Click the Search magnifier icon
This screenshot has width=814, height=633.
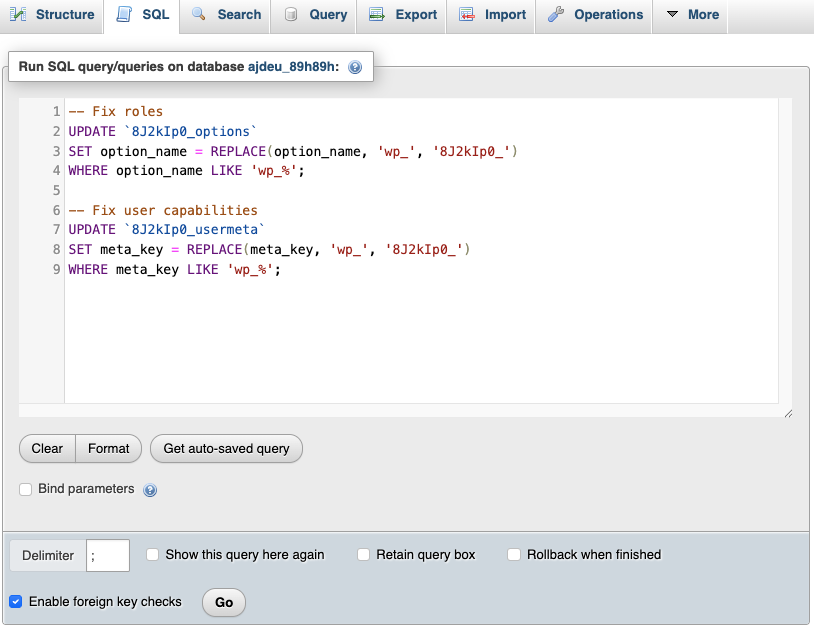tap(198, 14)
